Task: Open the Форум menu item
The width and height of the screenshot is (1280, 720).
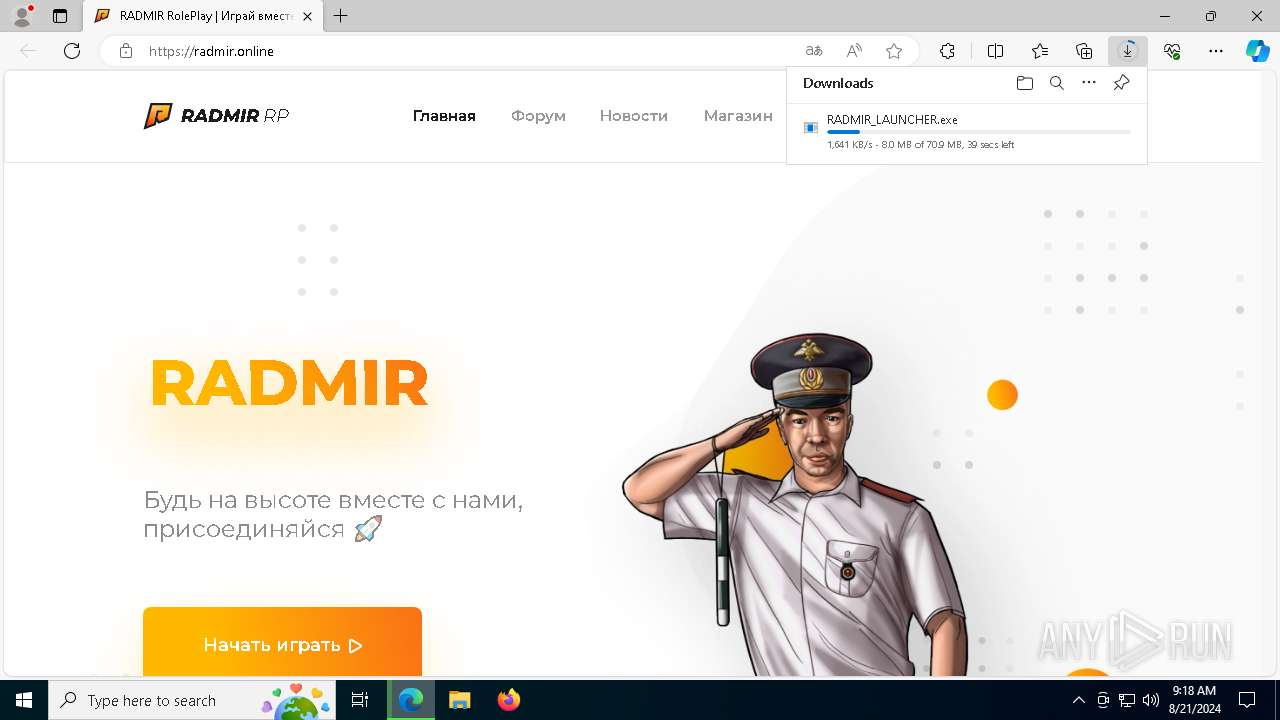Action: point(538,116)
